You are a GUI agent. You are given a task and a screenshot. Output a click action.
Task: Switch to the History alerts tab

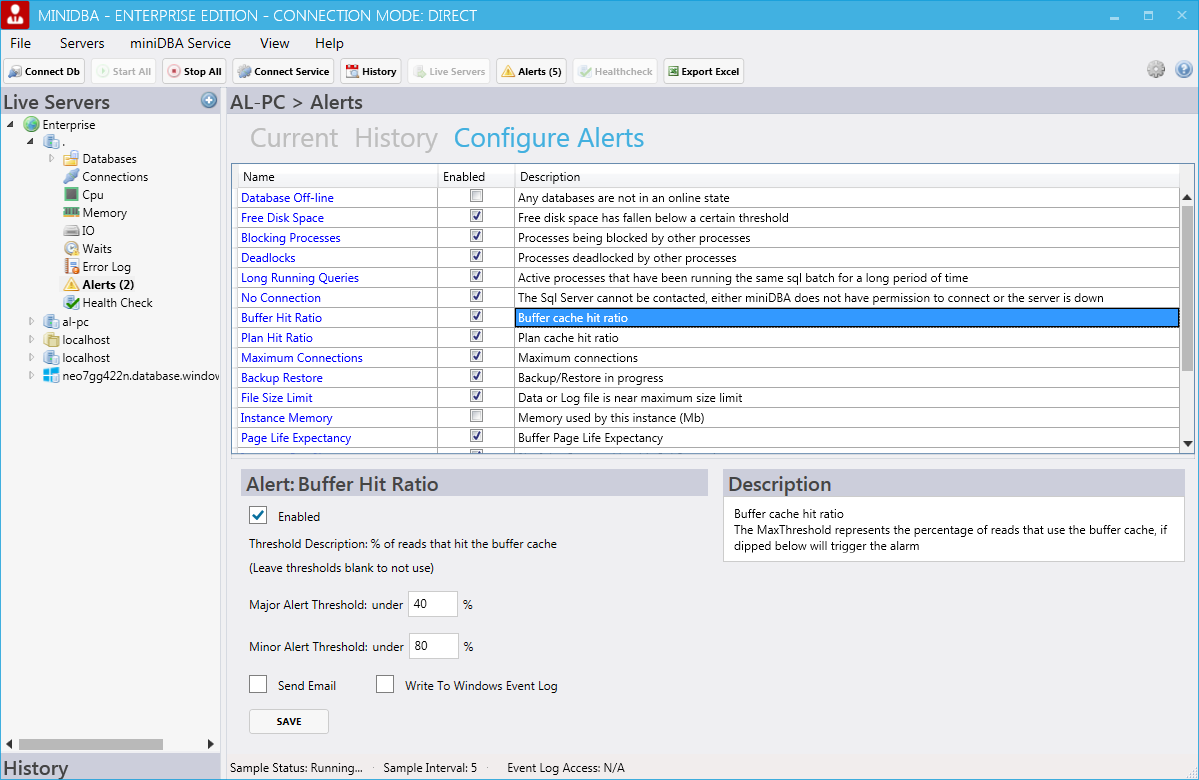[x=396, y=138]
